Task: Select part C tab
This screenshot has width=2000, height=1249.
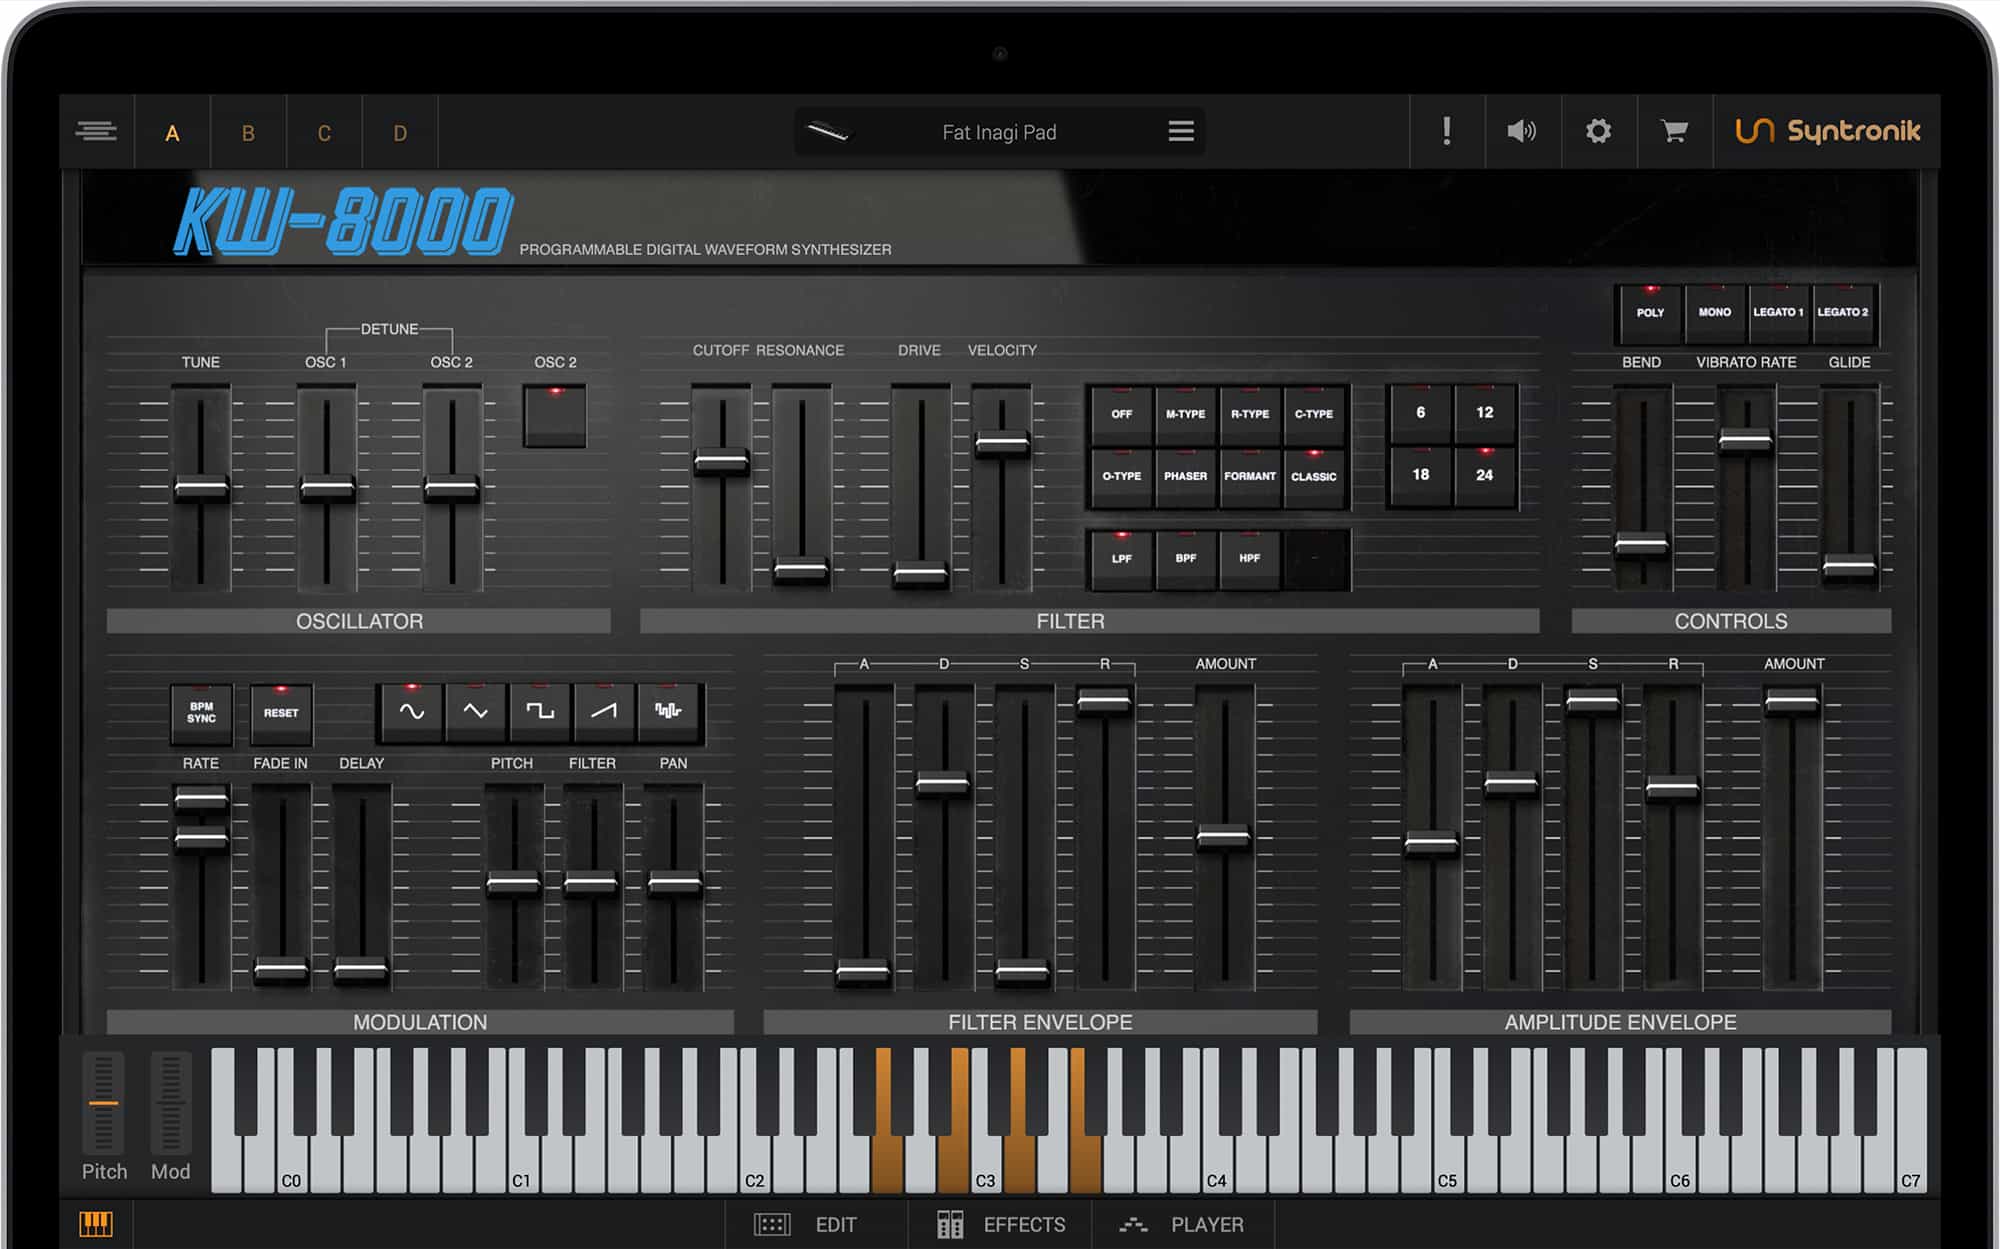Action: [324, 133]
